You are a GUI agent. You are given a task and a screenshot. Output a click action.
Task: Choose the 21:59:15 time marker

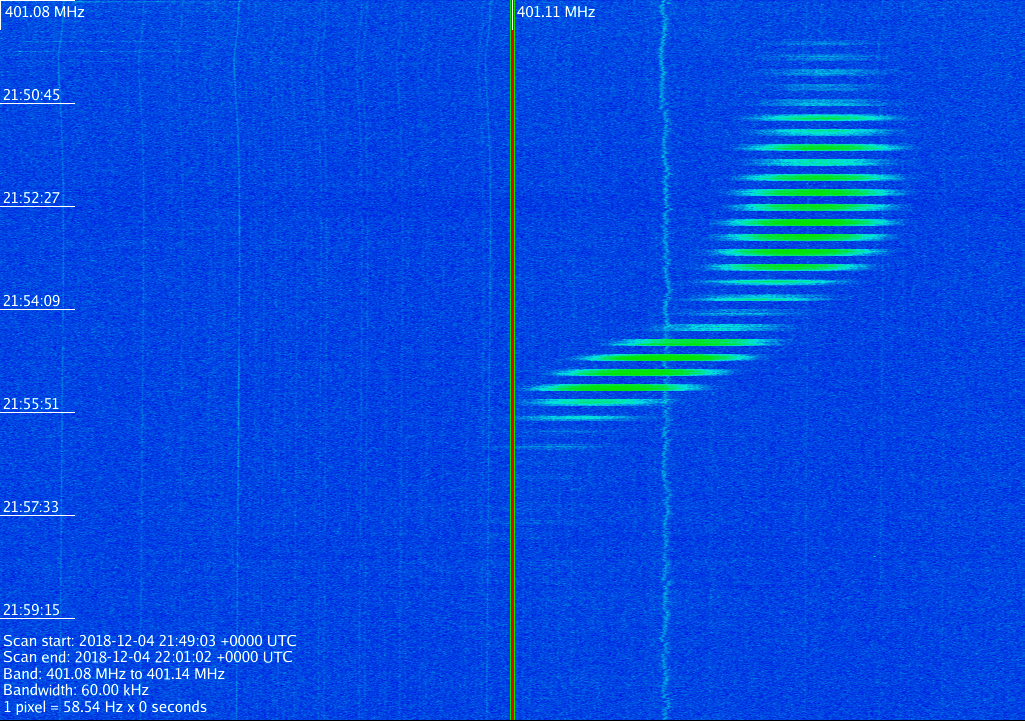(x=32, y=610)
